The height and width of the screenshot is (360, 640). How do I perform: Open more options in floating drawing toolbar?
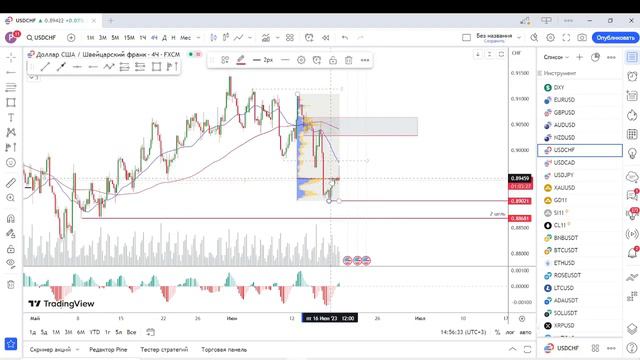pos(365,60)
